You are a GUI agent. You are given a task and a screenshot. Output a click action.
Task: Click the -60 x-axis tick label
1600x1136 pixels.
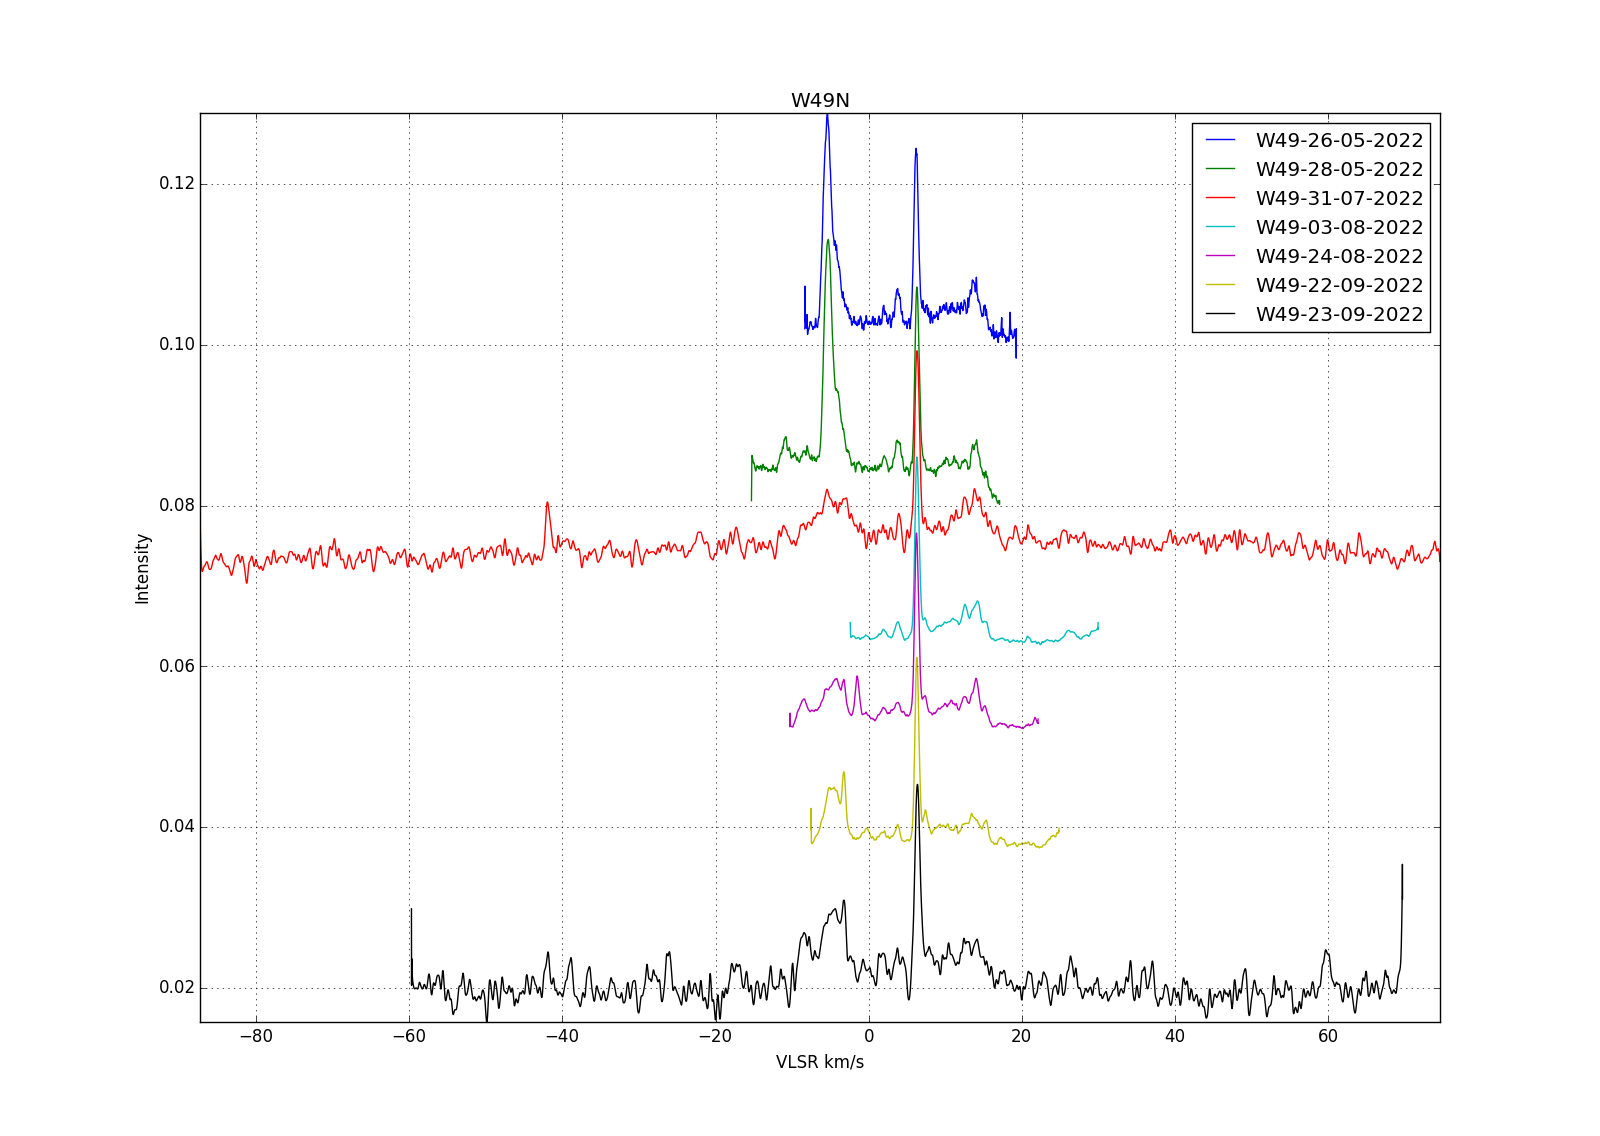pos(409,1037)
